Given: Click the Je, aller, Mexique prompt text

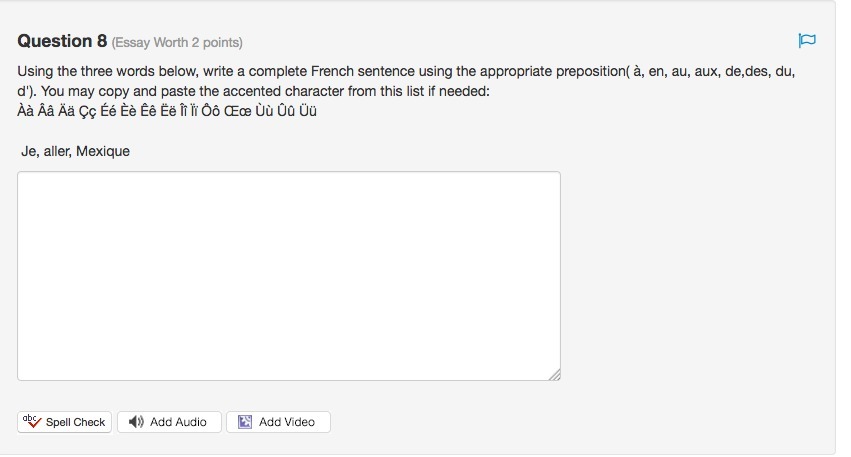Looking at the screenshot, I should tap(76, 152).
